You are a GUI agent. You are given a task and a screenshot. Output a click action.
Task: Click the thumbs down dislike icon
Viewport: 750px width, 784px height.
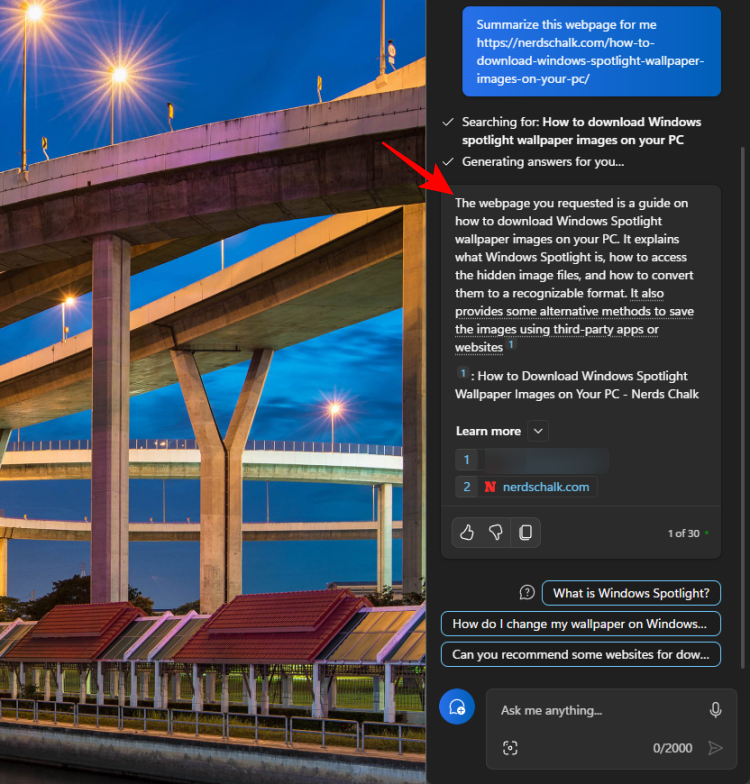[x=495, y=533]
